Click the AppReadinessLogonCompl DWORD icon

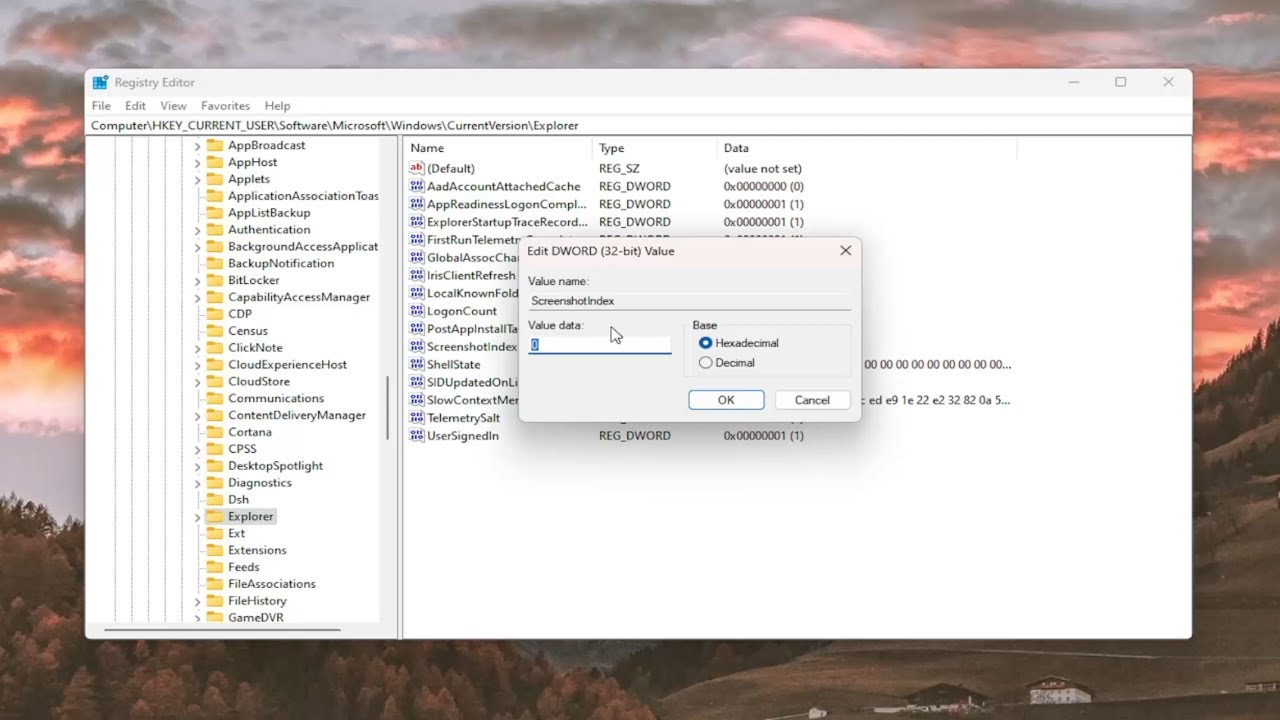pos(417,204)
